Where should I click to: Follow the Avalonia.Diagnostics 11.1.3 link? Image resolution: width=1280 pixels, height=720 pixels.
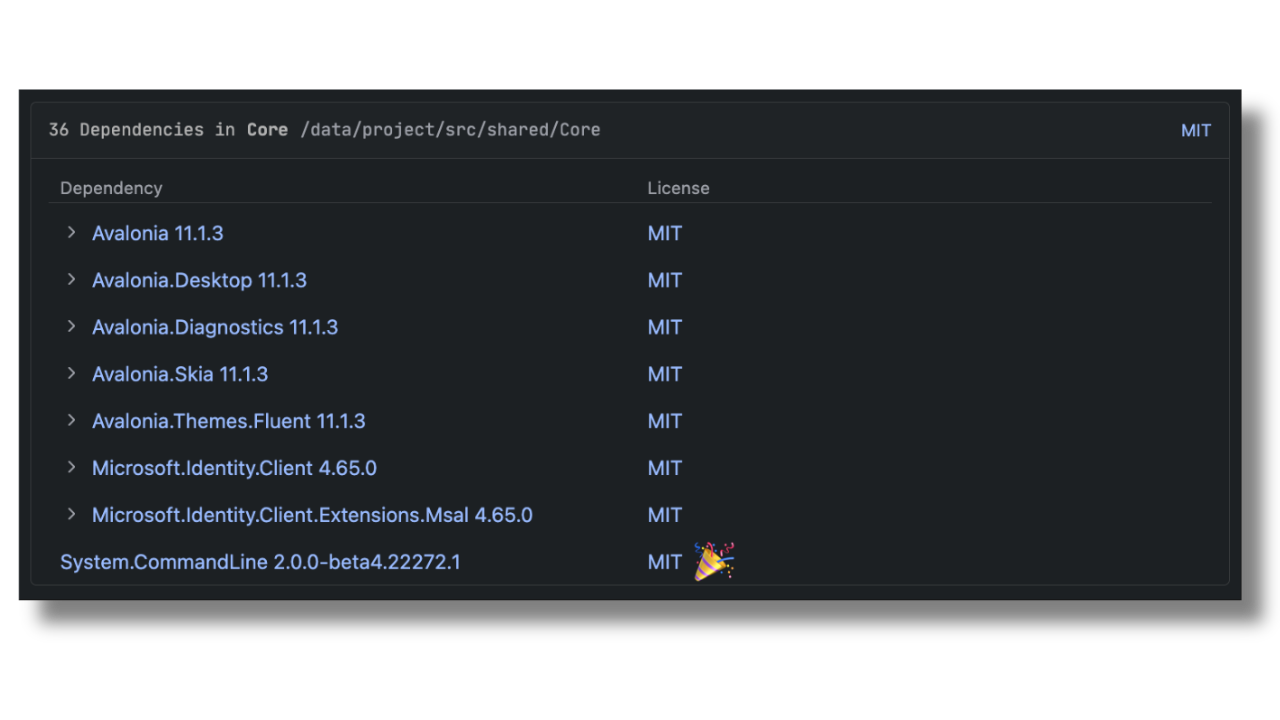click(215, 327)
